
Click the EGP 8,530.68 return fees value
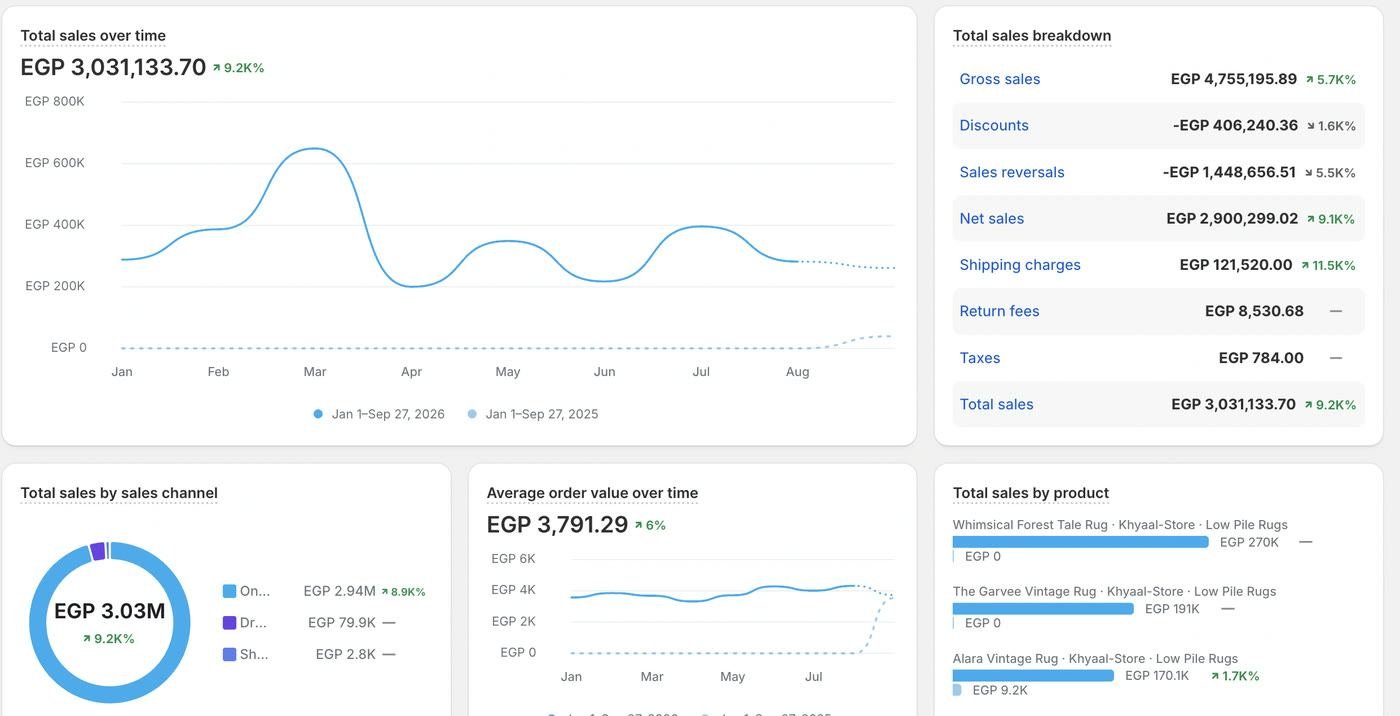(x=1254, y=311)
